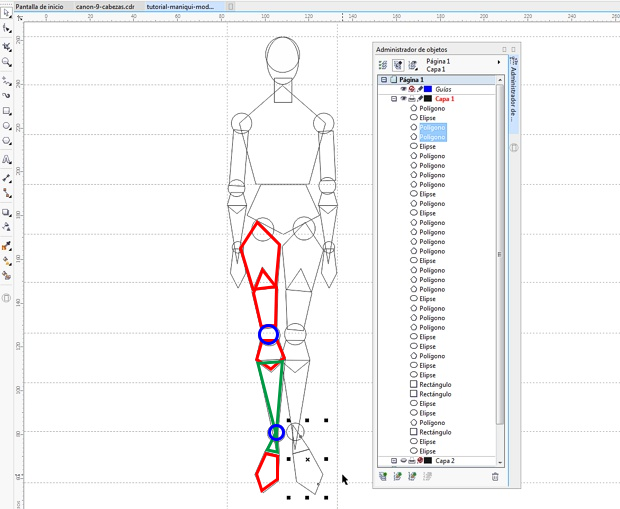The image size is (620, 509).
Task: Click the blue Guías layer color swatch
Action: click(428, 89)
